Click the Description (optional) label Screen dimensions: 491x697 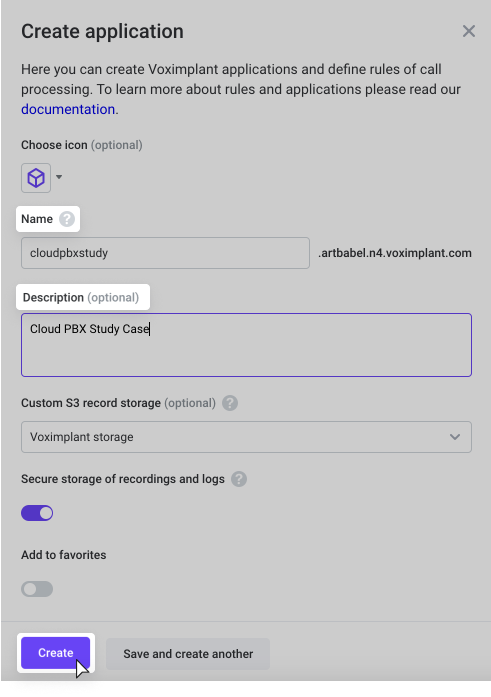pos(81,297)
